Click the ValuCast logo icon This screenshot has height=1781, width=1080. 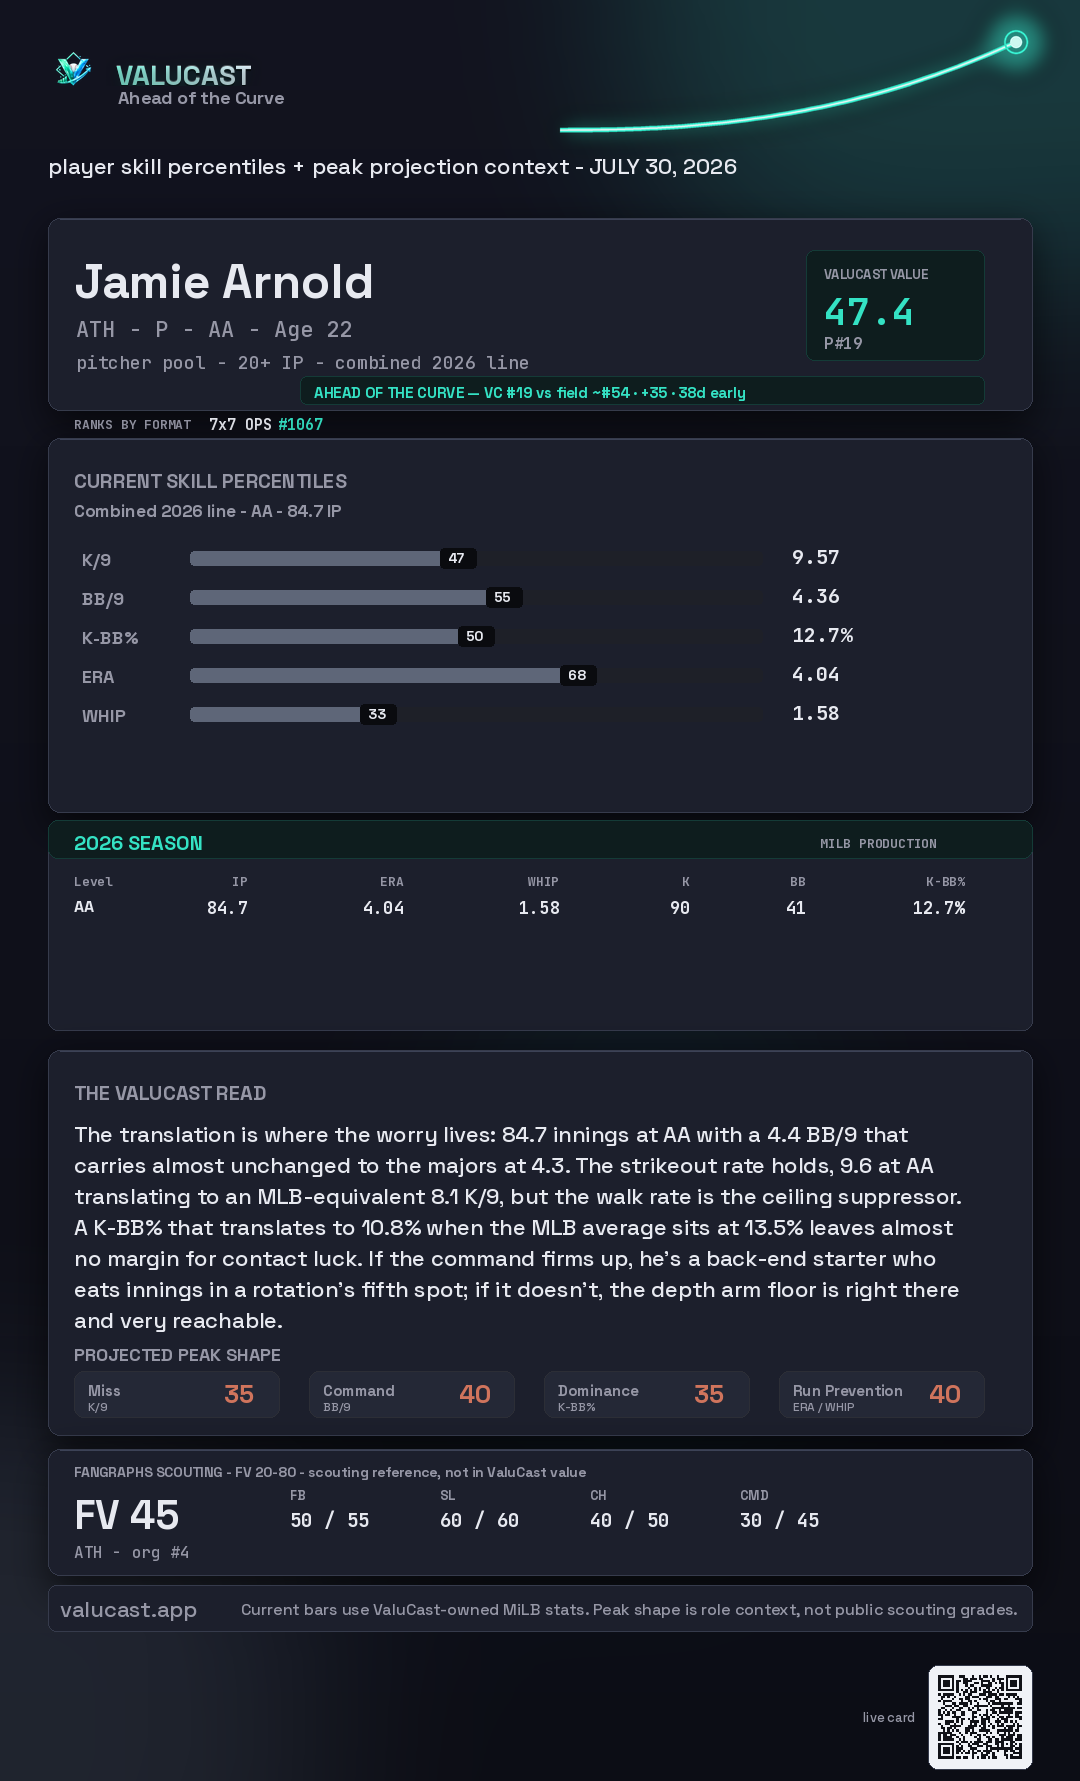pos(74,69)
